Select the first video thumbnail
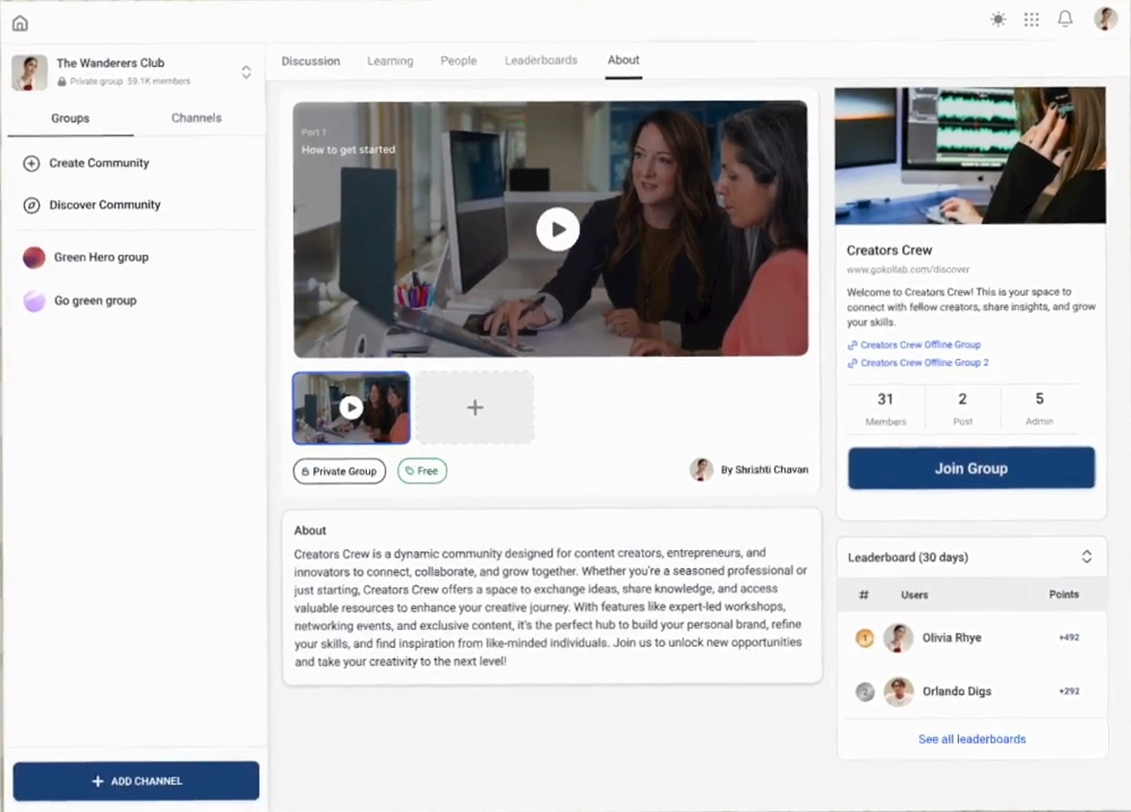1131x812 pixels. [351, 408]
